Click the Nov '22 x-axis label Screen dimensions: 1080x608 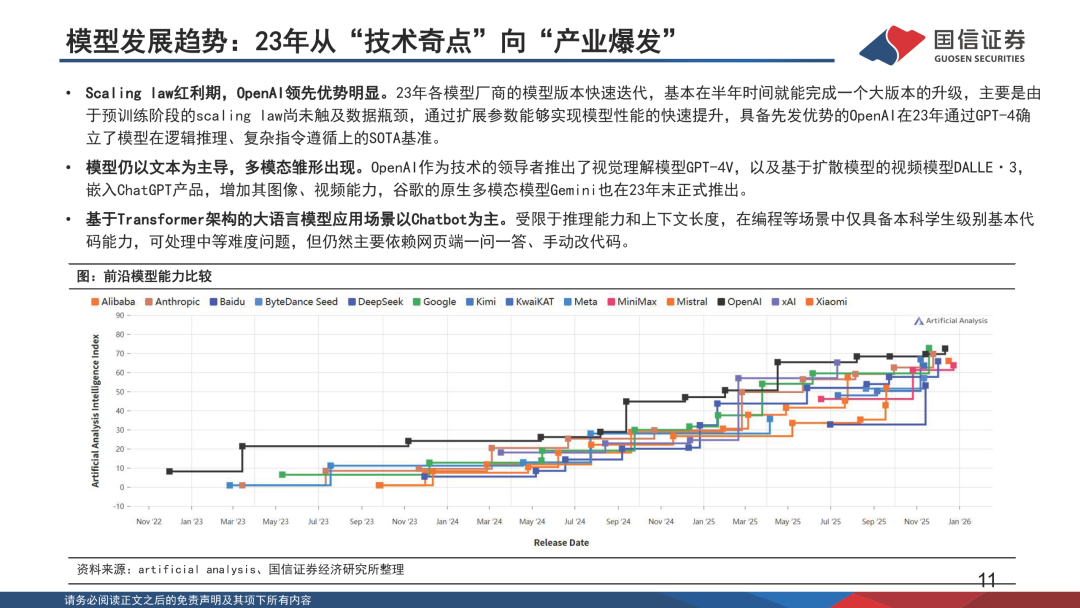(x=149, y=521)
